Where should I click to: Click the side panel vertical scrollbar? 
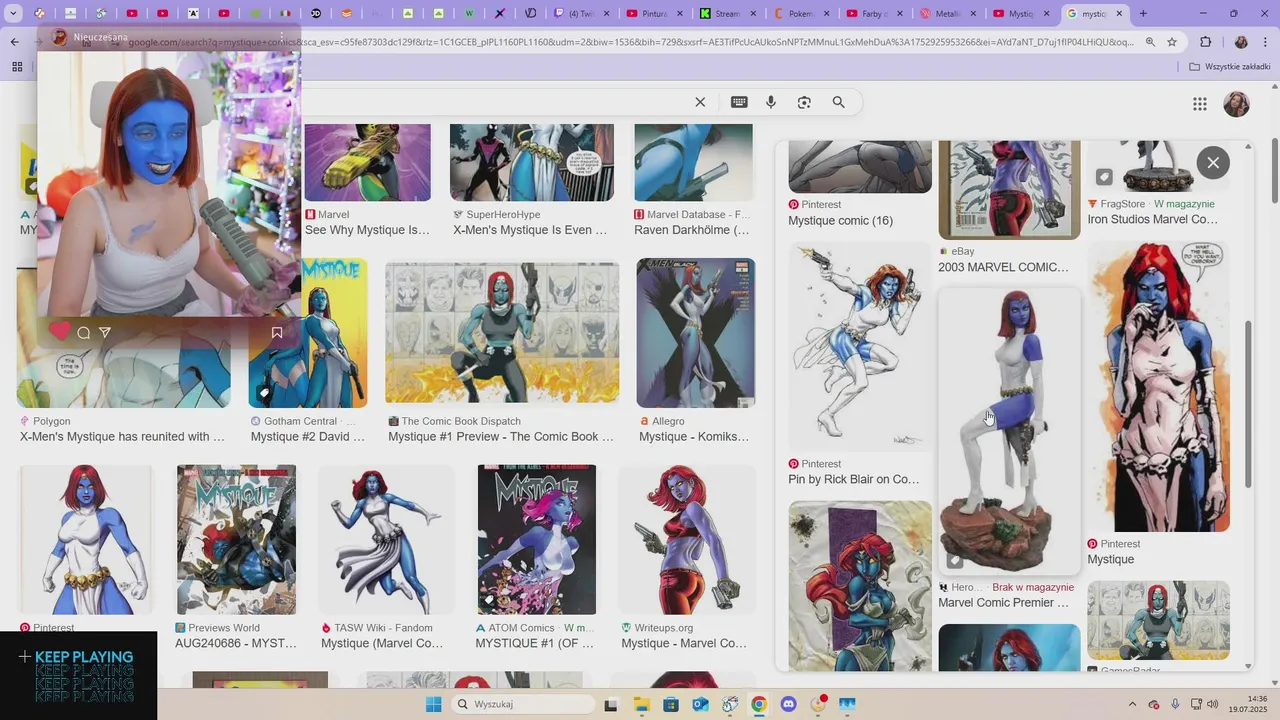[1248, 405]
